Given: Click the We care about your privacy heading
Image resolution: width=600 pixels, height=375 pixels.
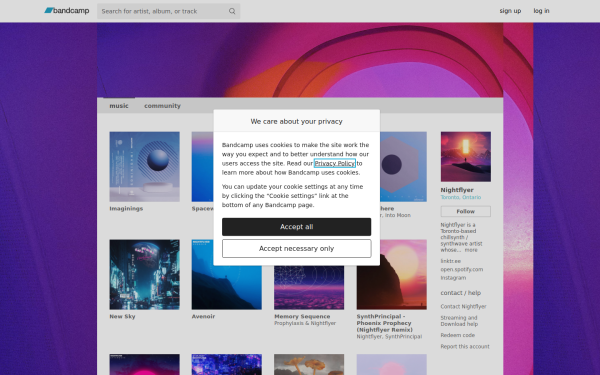Looking at the screenshot, I should click(297, 121).
